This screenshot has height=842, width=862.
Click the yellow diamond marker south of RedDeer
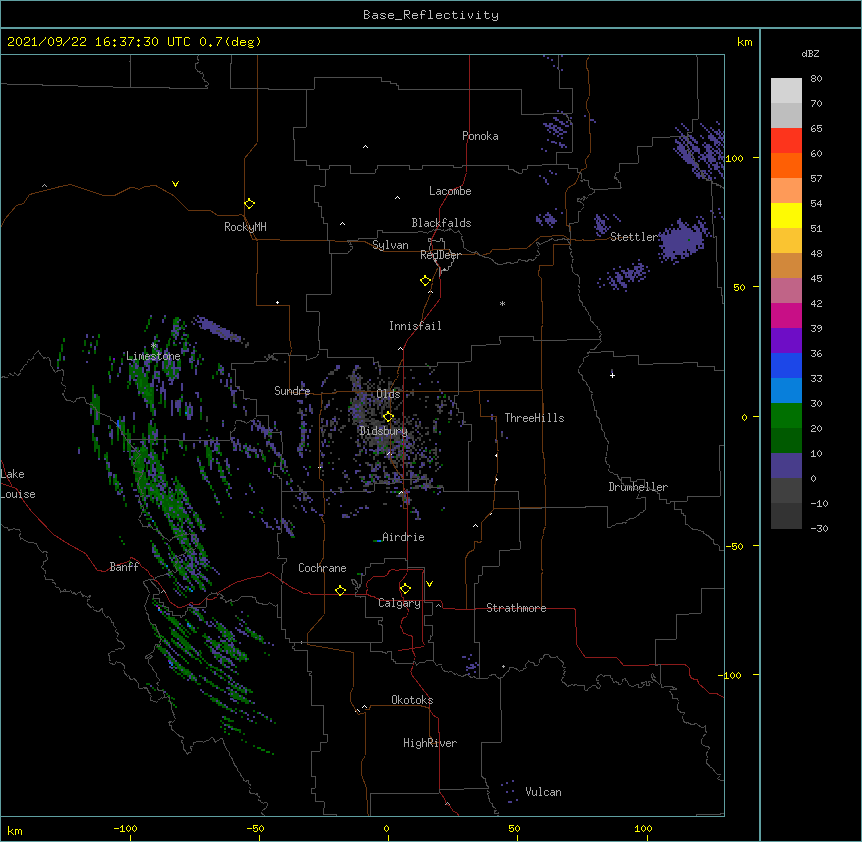coord(425,281)
